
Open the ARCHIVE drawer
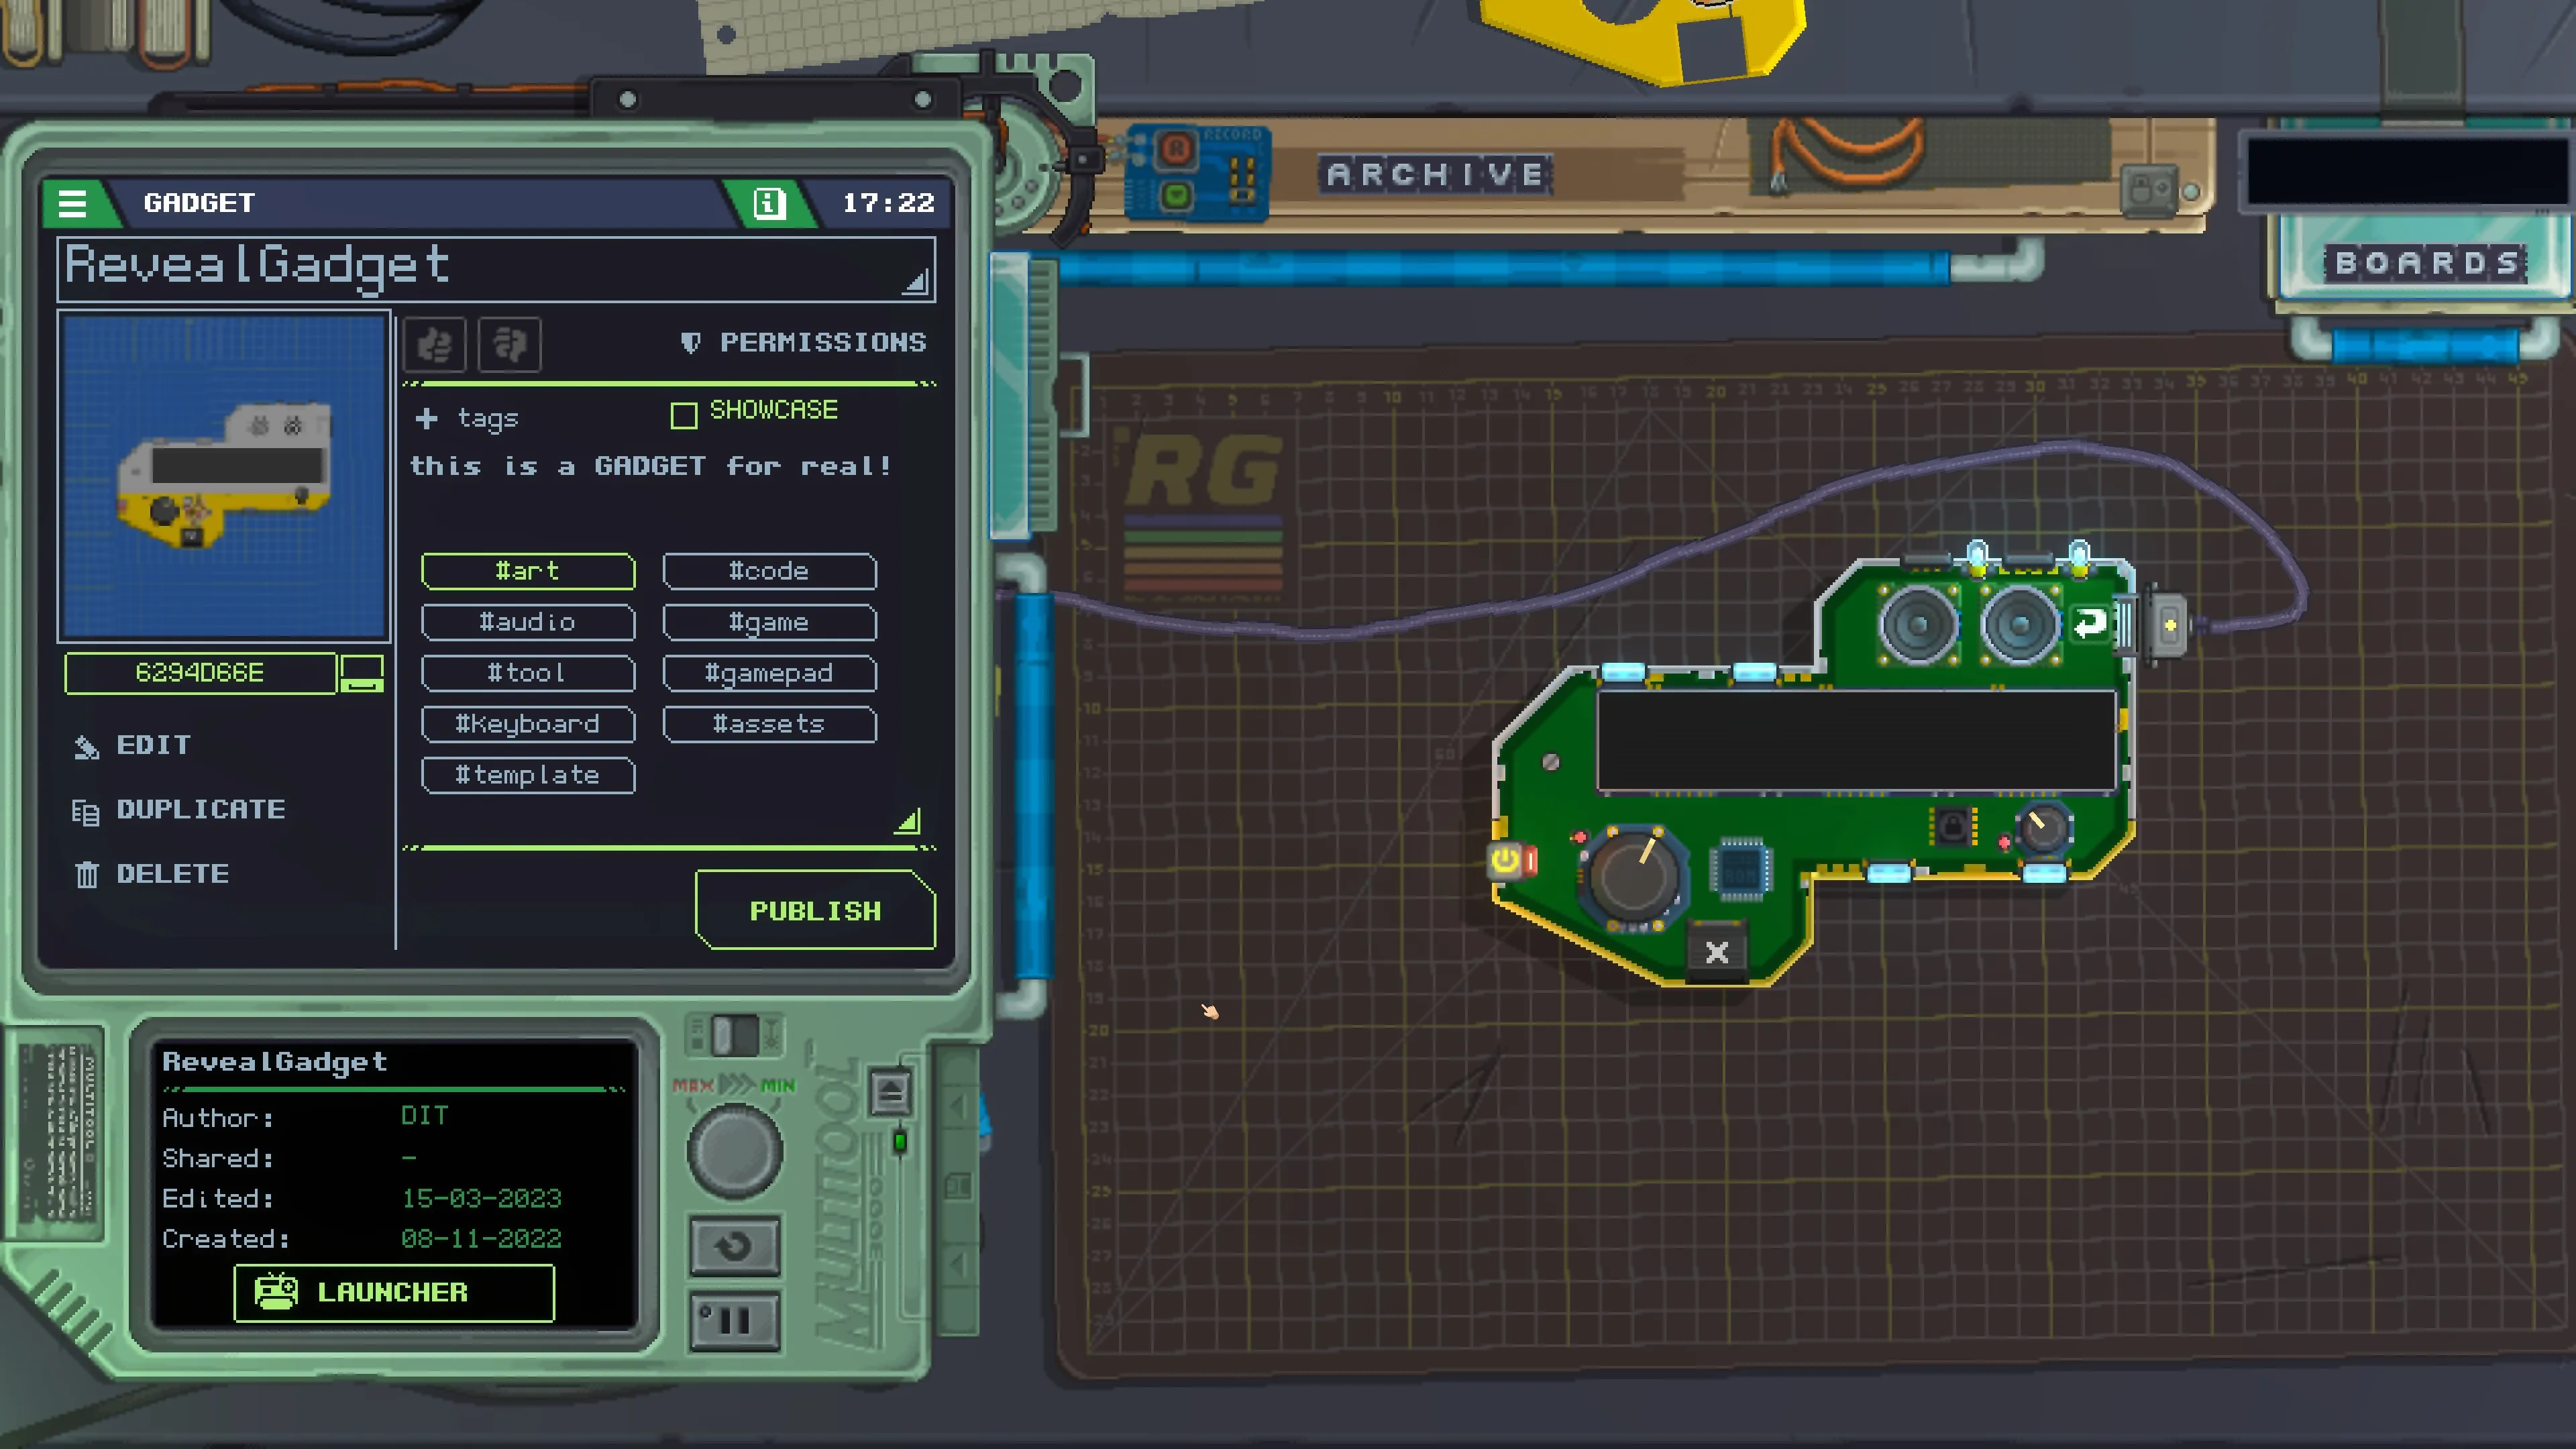click(1436, 175)
